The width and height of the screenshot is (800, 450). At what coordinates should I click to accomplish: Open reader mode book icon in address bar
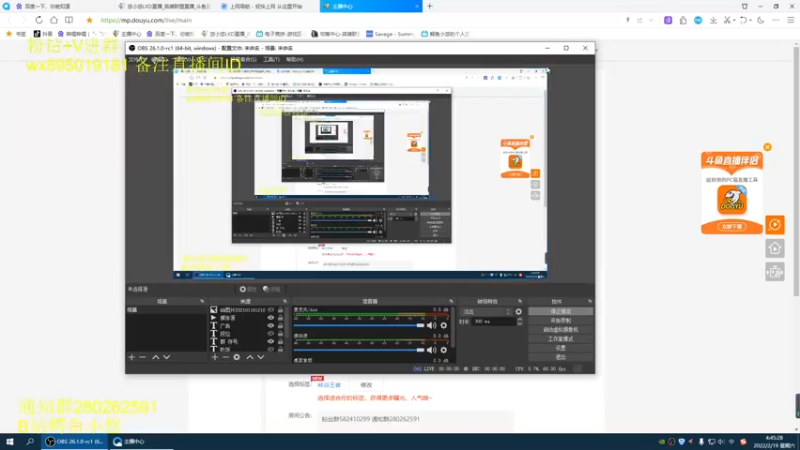[69, 20]
